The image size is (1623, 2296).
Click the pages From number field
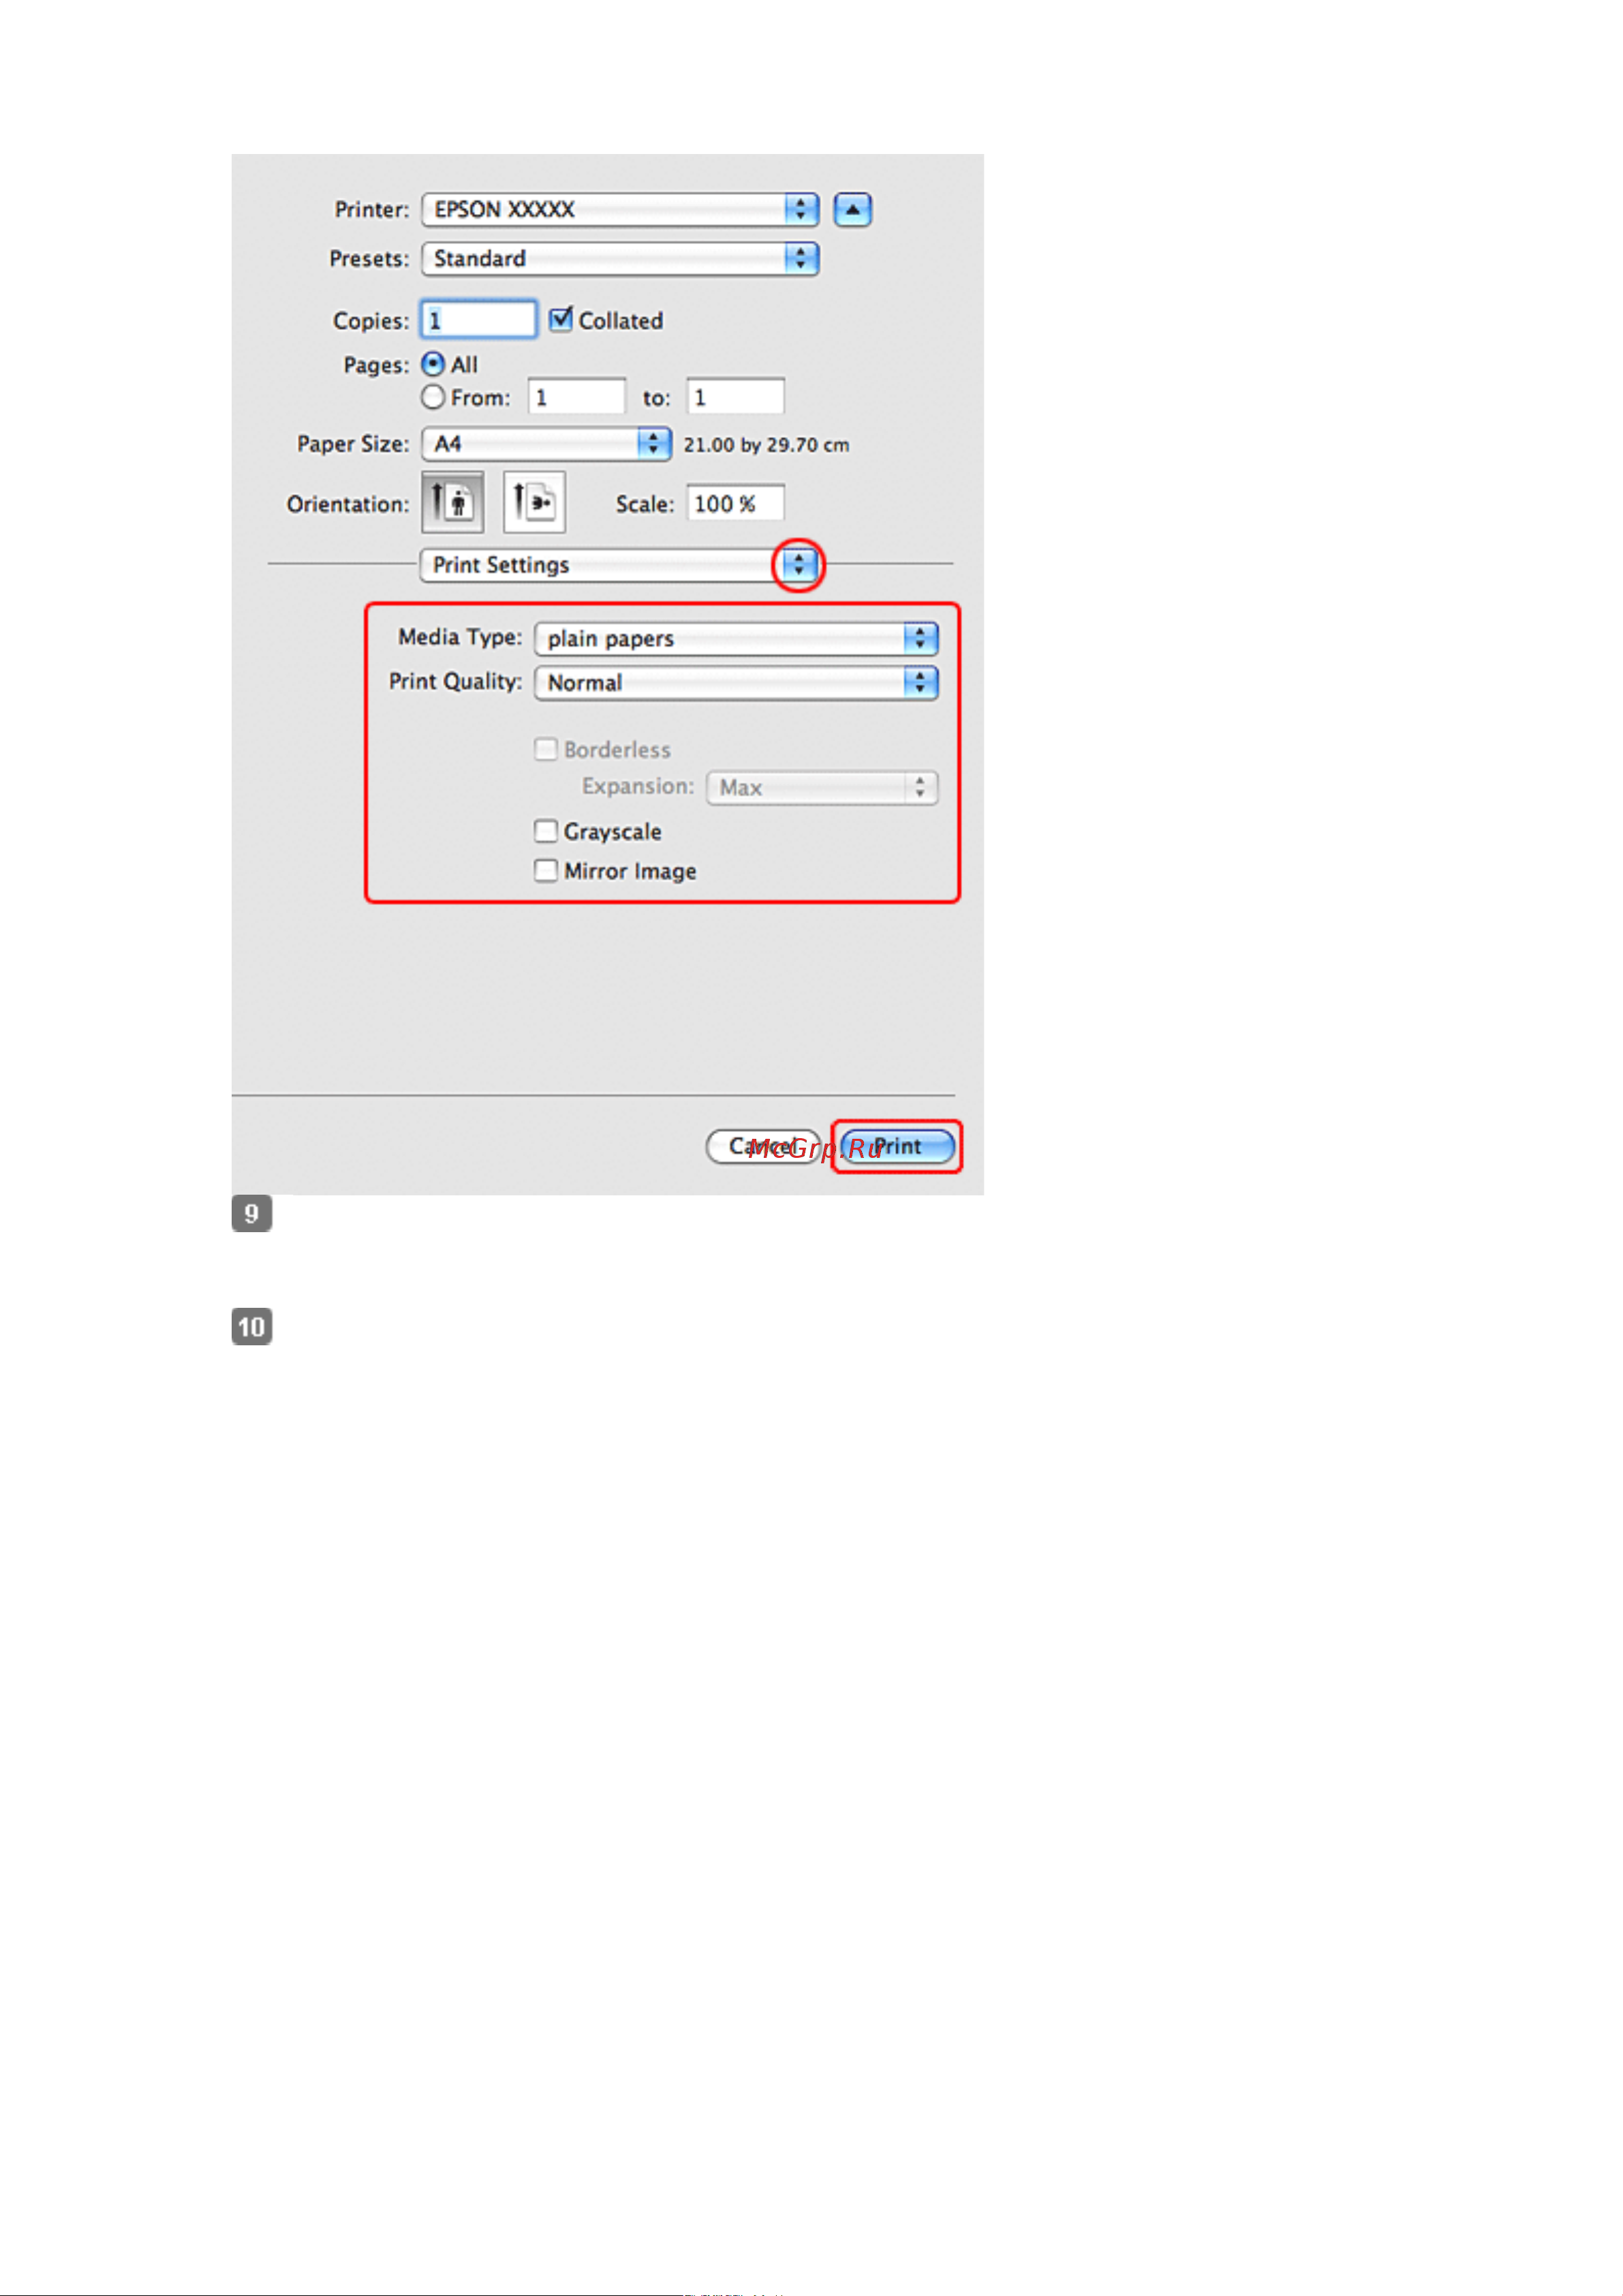(577, 397)
